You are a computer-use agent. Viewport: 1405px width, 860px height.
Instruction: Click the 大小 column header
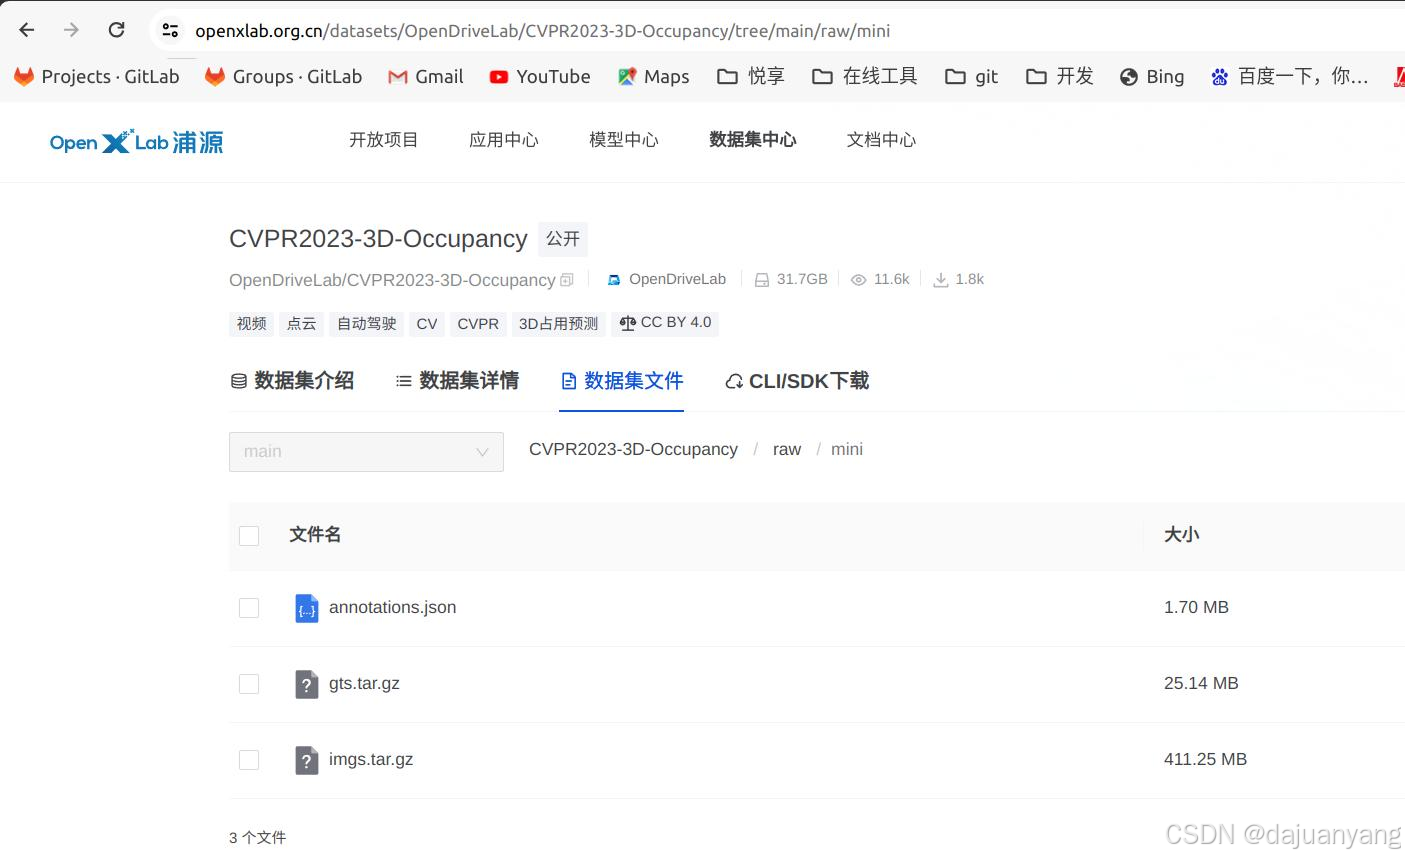point(1181,535)
